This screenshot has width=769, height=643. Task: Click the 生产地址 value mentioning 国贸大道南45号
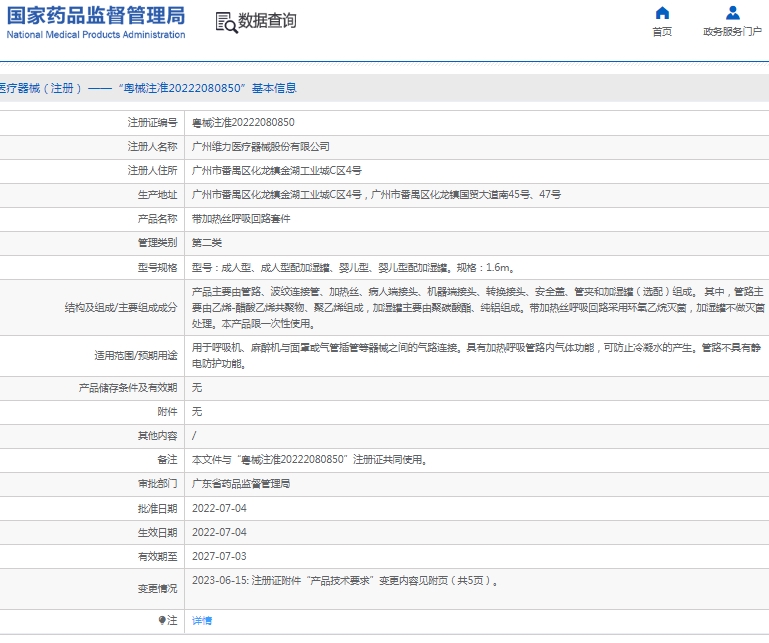pyautogui.click(x=376, y=195)
